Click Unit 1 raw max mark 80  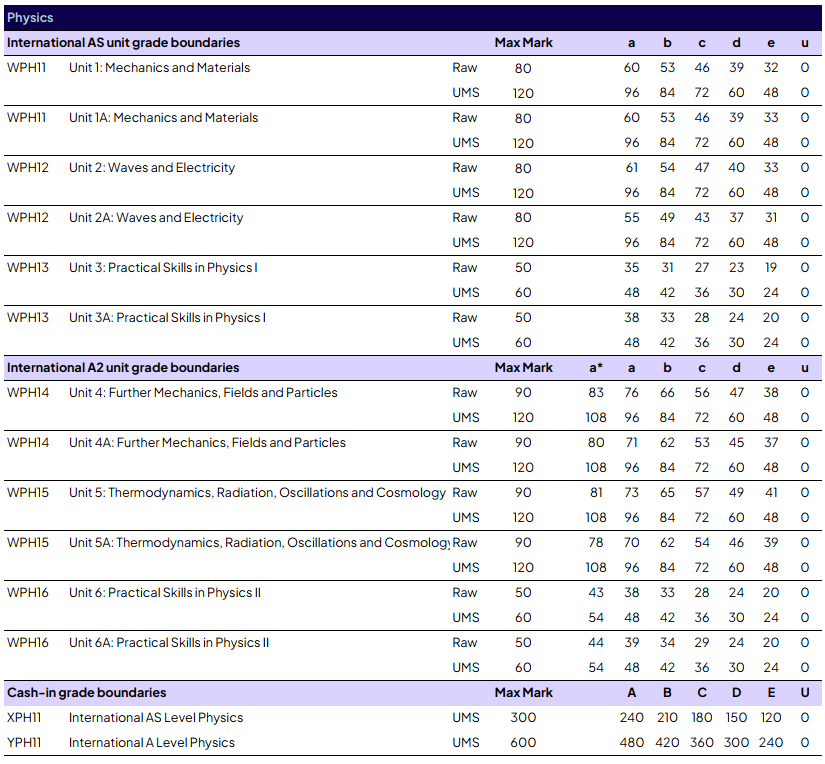523,68
